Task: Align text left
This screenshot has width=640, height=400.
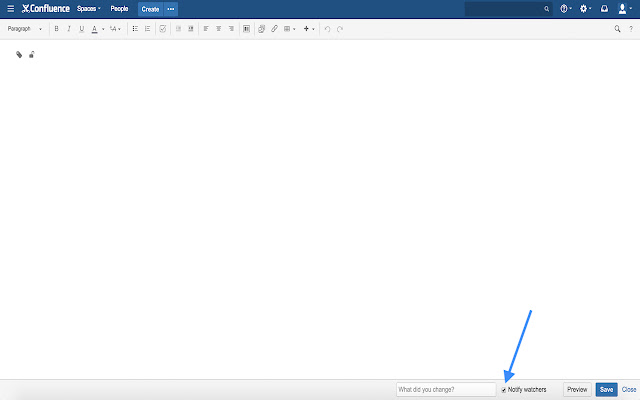Action: pyautogui.click(x=206, y=29)
